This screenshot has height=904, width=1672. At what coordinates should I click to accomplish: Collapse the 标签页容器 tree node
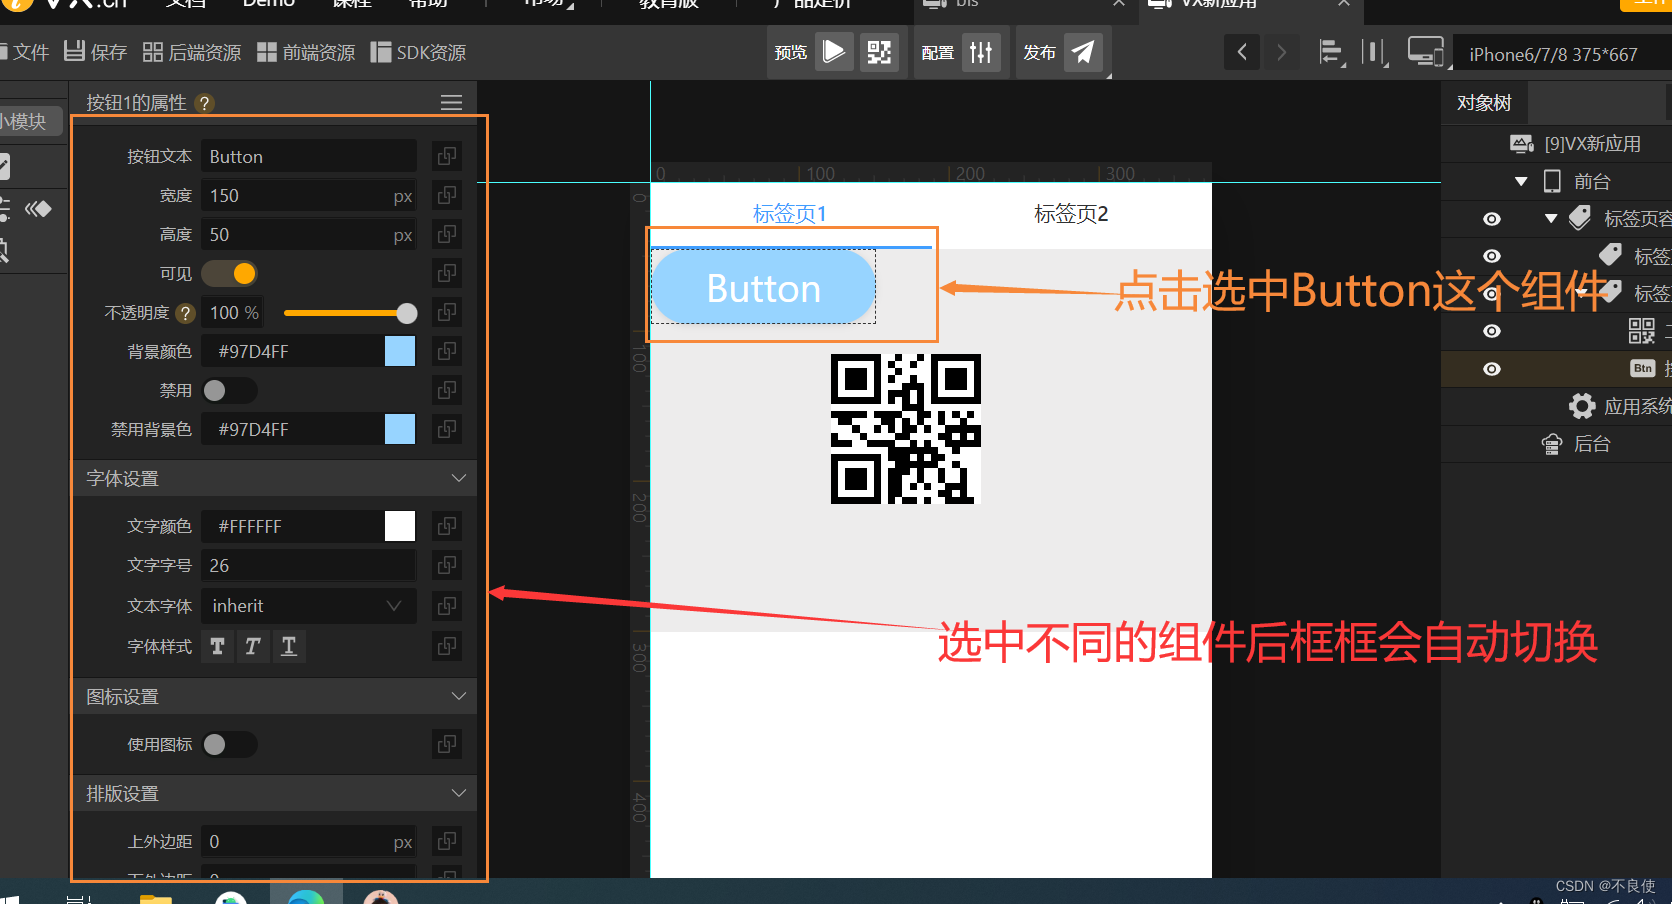(1551, 219)
